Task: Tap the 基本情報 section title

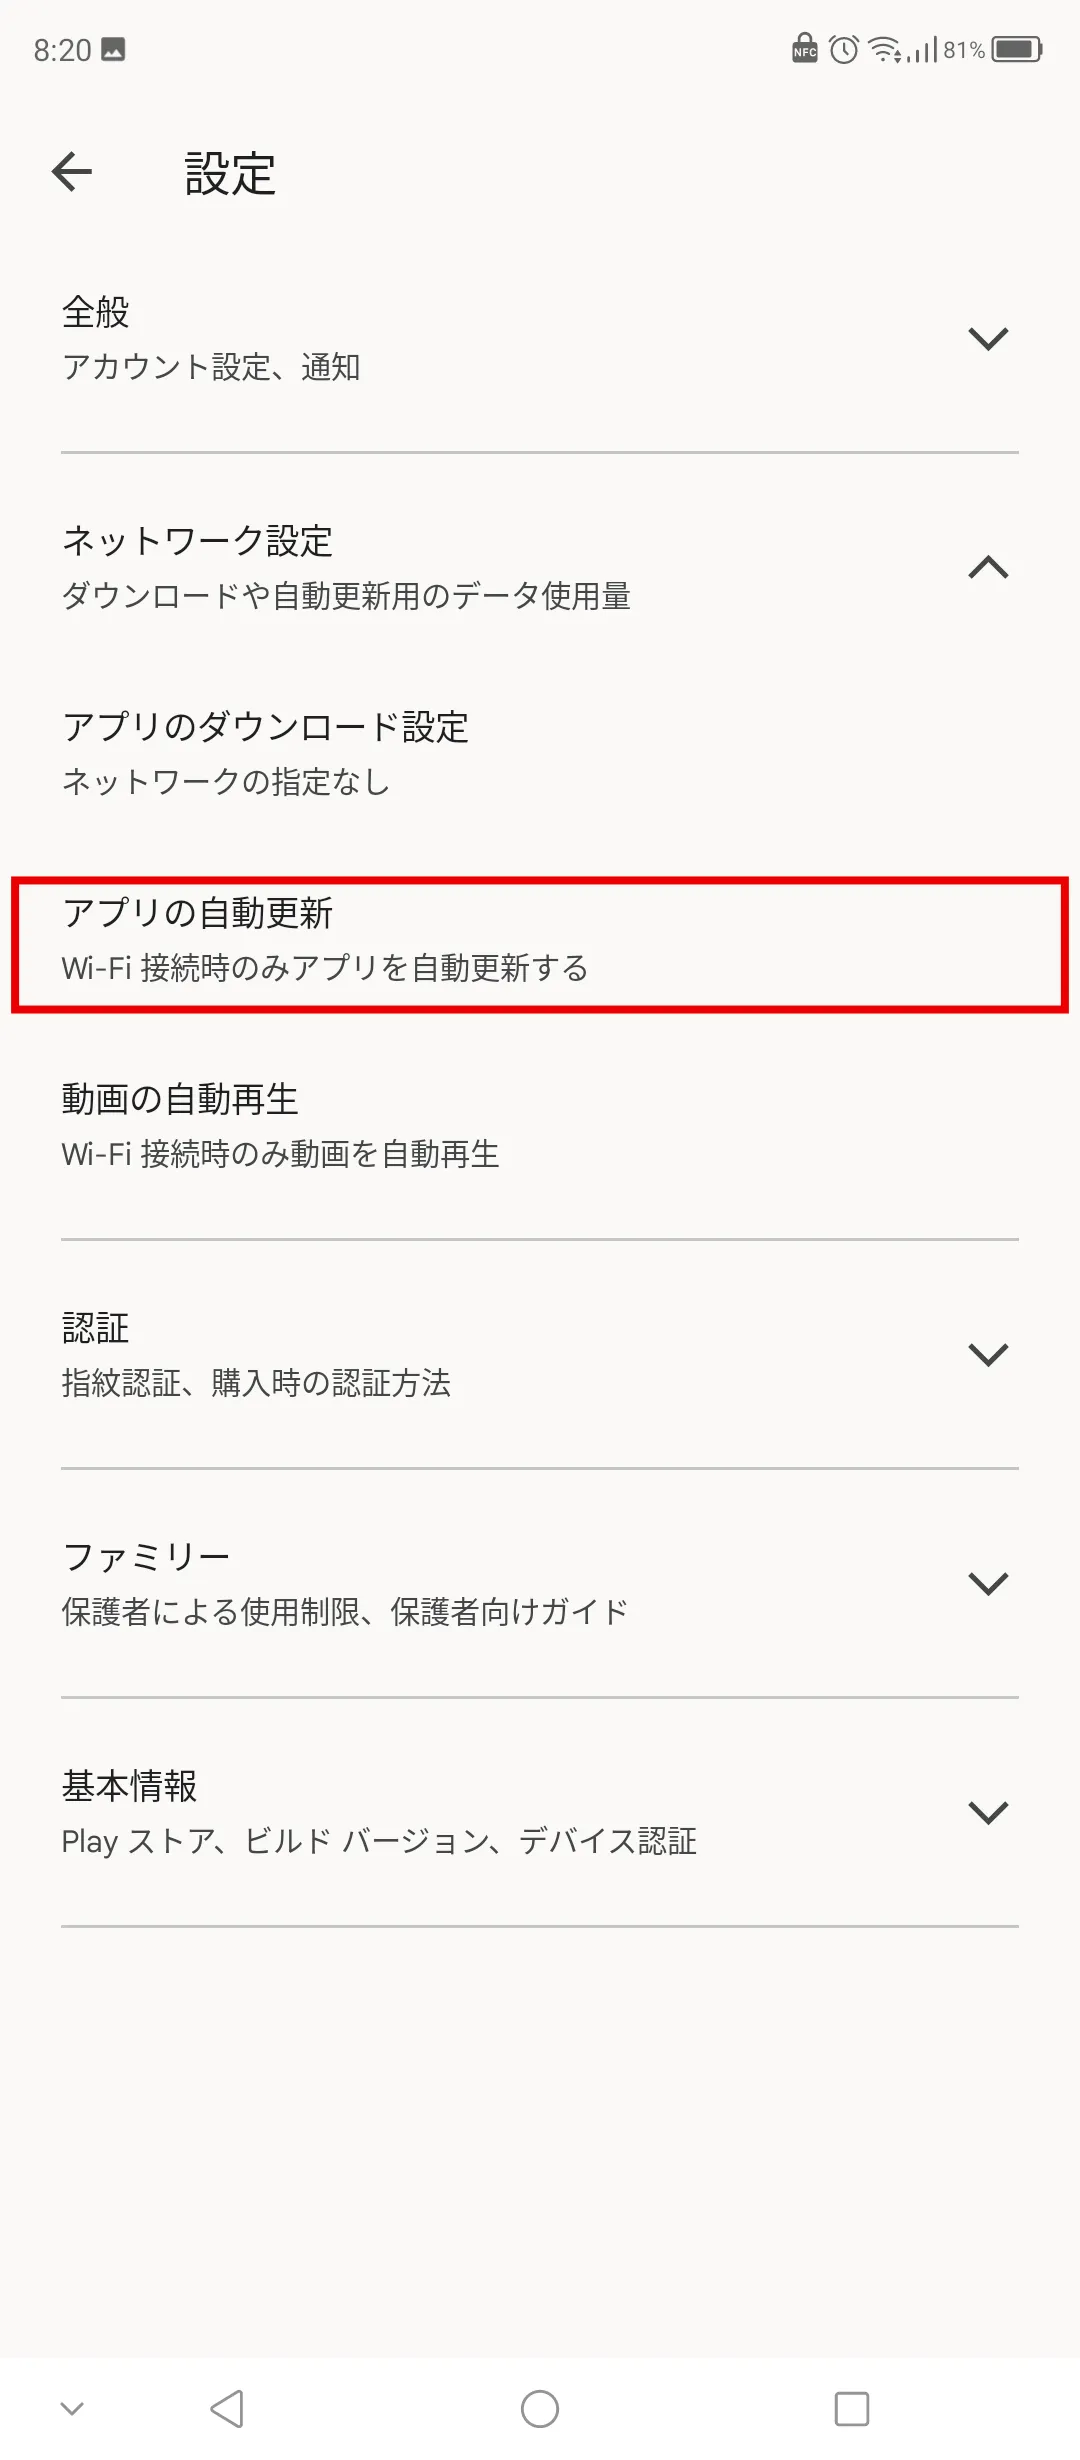Action: tap(129, 1786)
